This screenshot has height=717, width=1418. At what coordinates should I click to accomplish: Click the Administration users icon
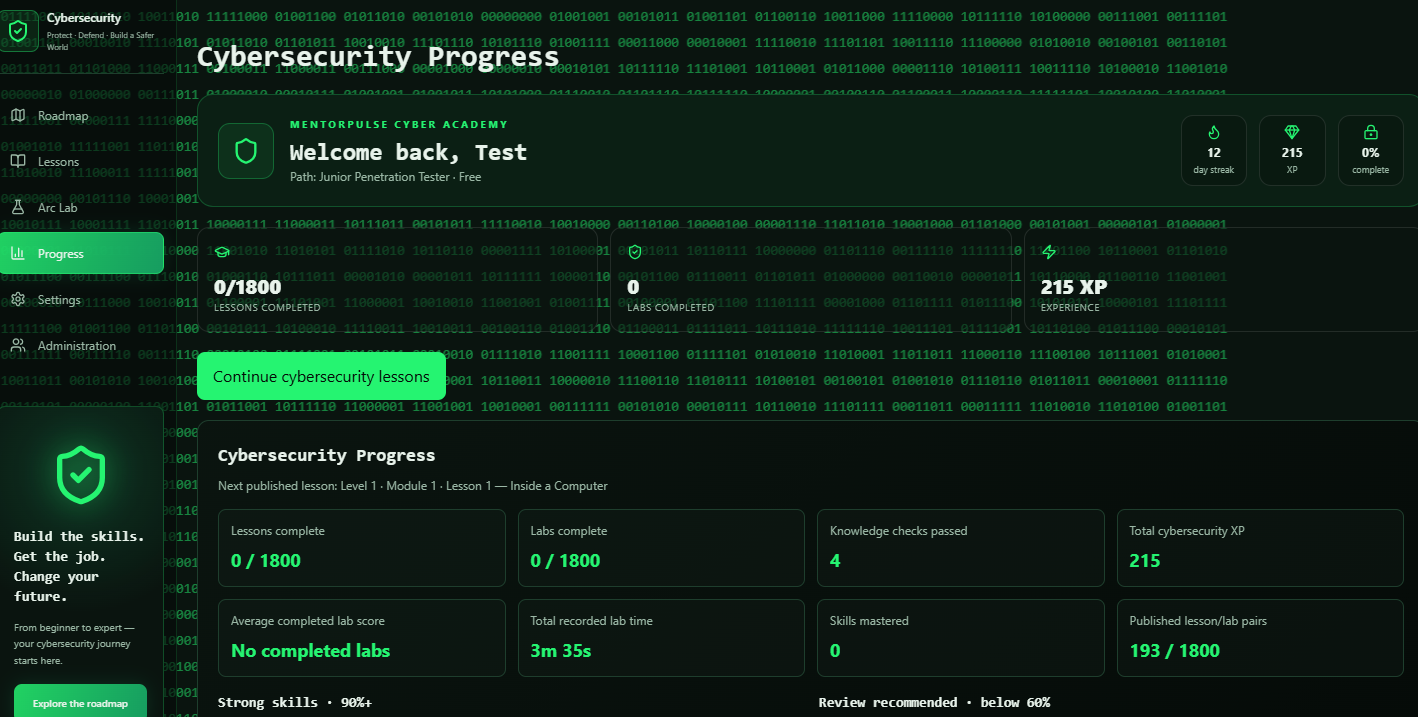point(18,346)
